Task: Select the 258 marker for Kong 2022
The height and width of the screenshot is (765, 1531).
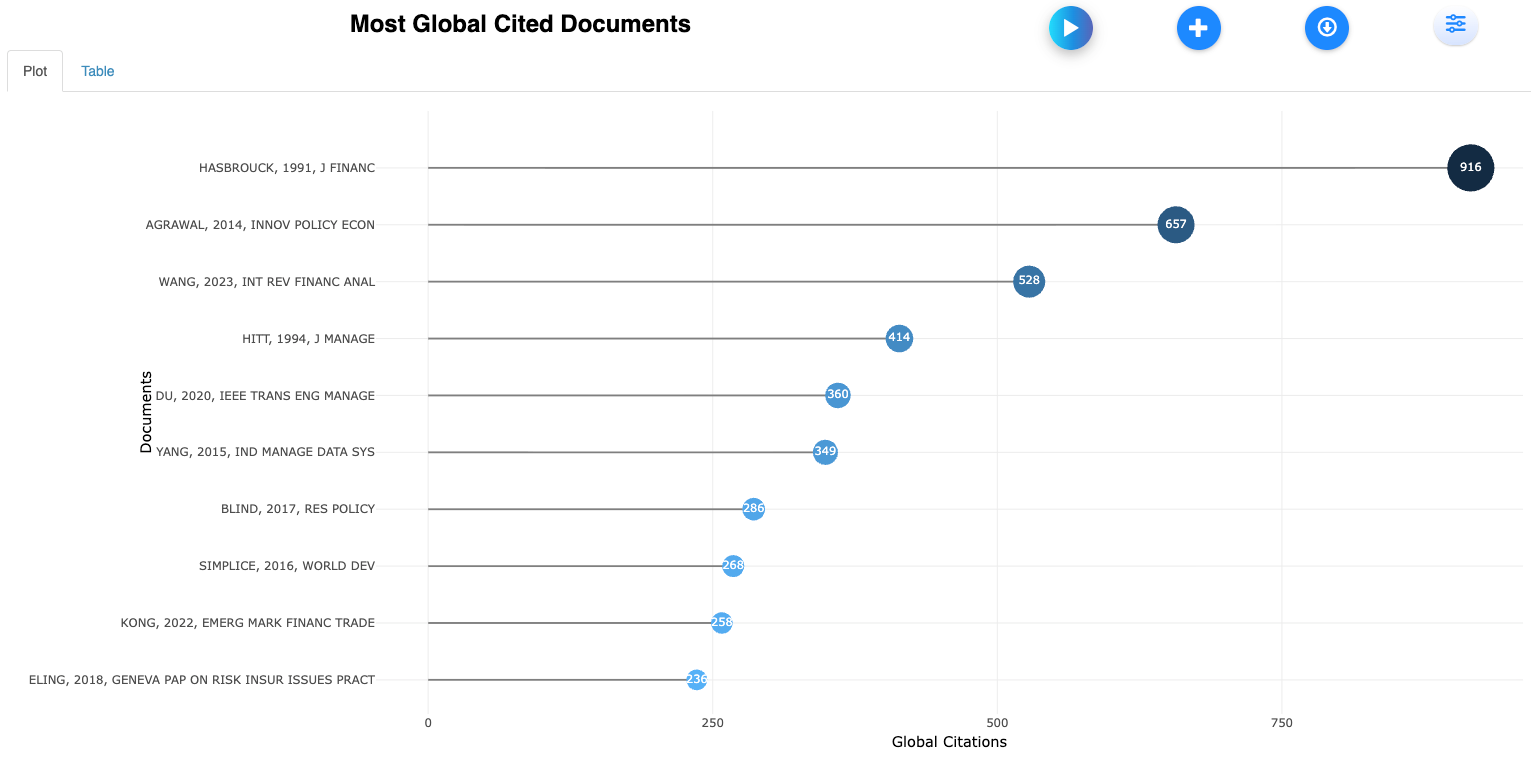Action: coord(721,623)
